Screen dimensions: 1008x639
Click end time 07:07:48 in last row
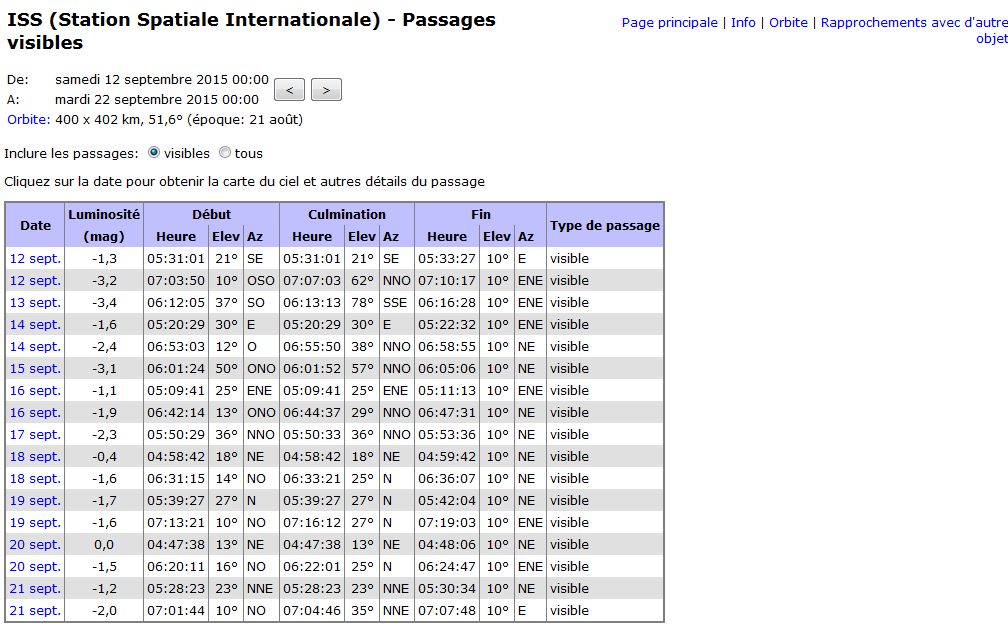coord(447,611)
